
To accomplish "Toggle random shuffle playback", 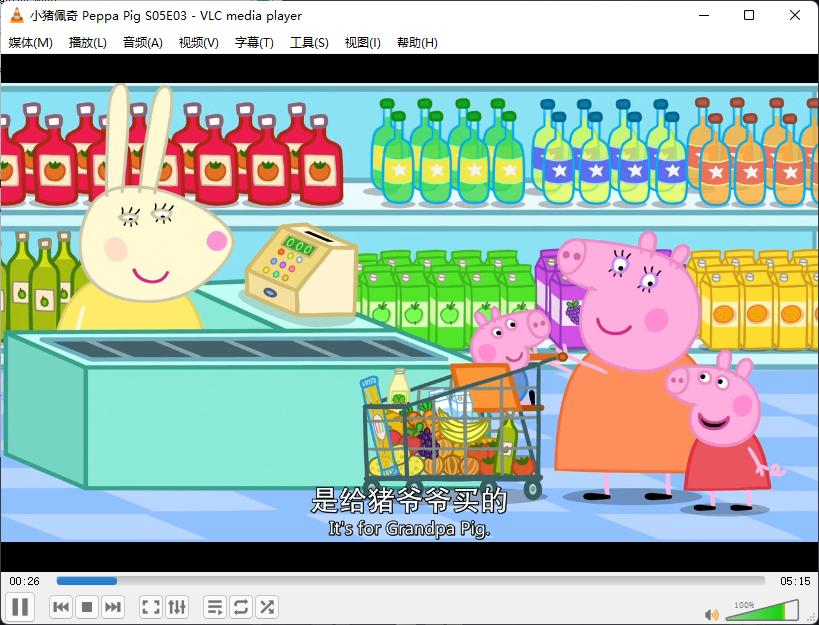I will pos(267,607).
